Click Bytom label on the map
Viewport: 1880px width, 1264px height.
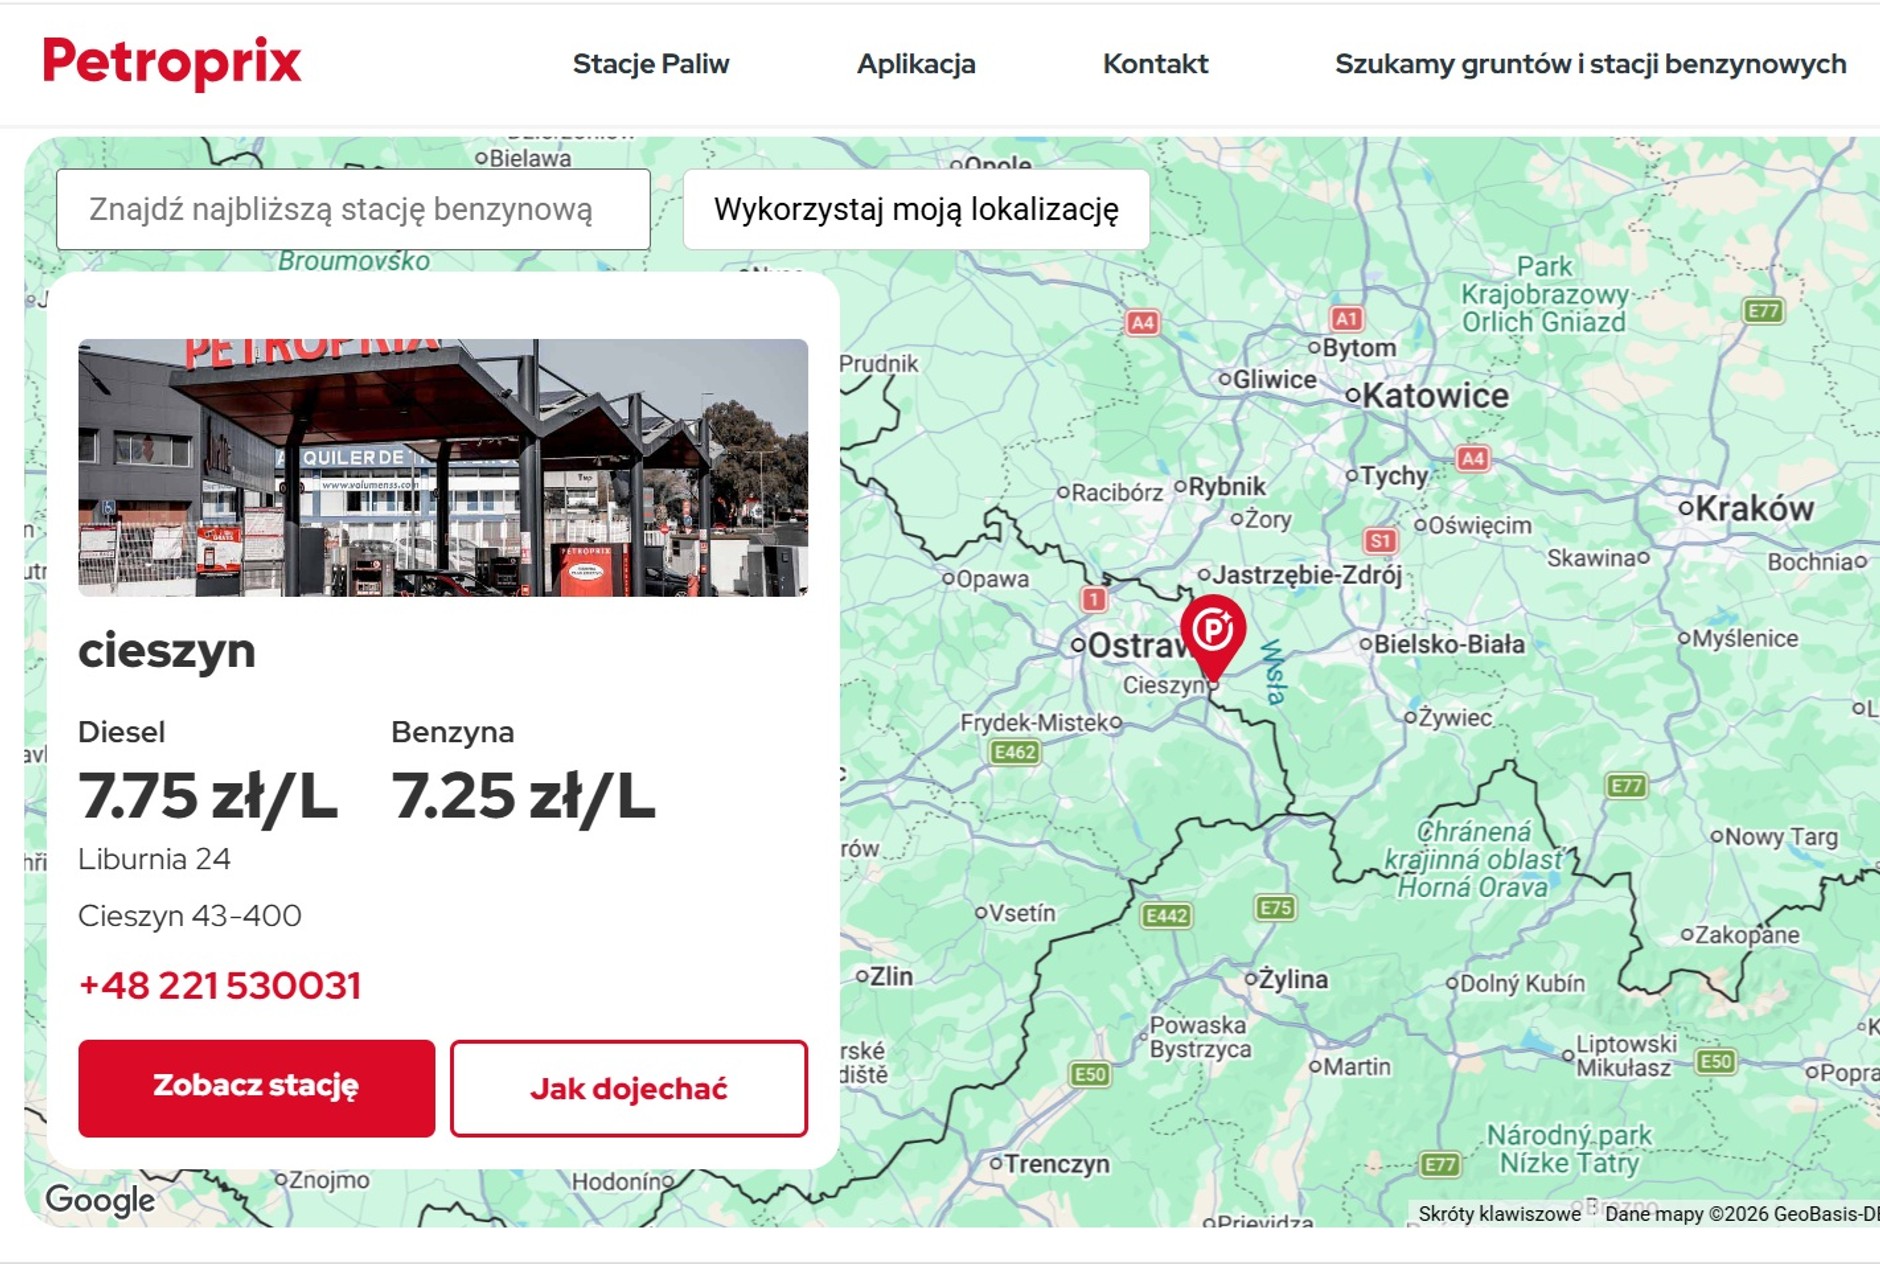coord(1359,348)
